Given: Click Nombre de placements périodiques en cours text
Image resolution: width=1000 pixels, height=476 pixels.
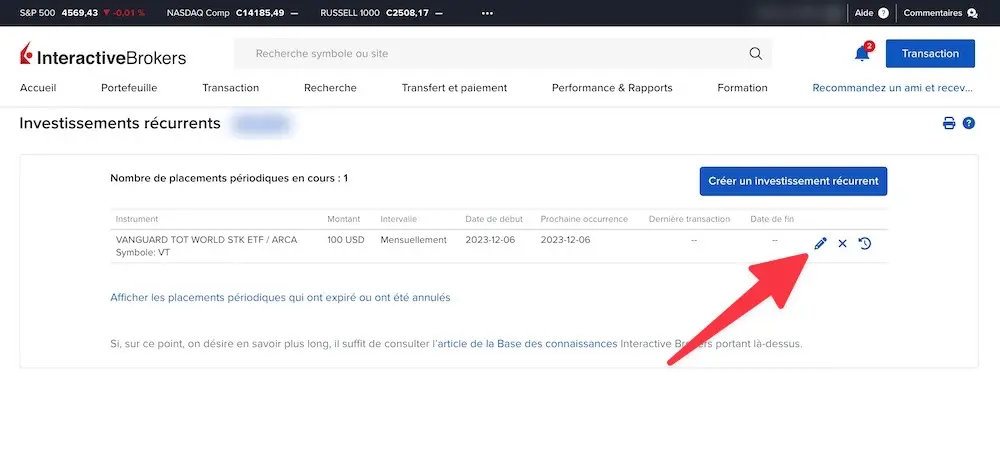Looking at the screenshot, I should point(229,179).
